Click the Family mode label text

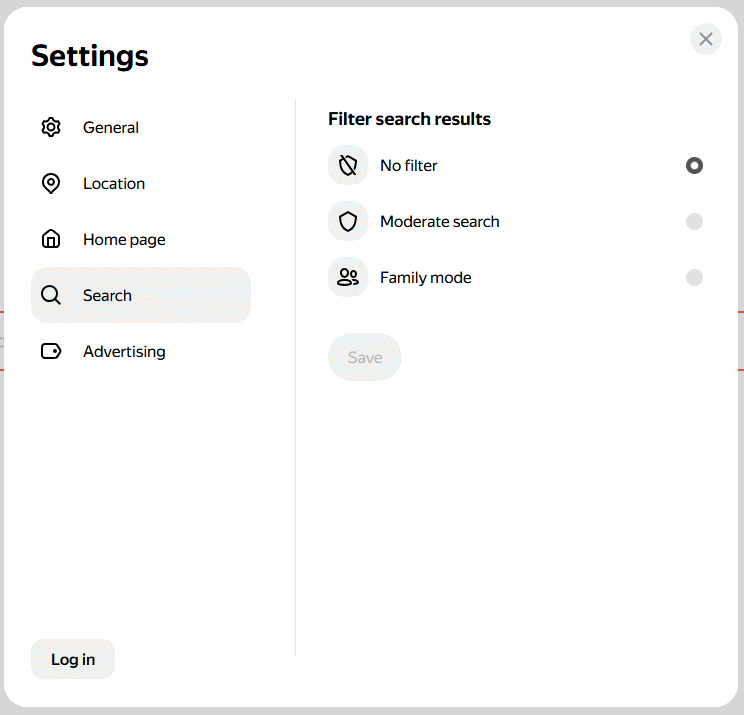[x=426, y=278]
